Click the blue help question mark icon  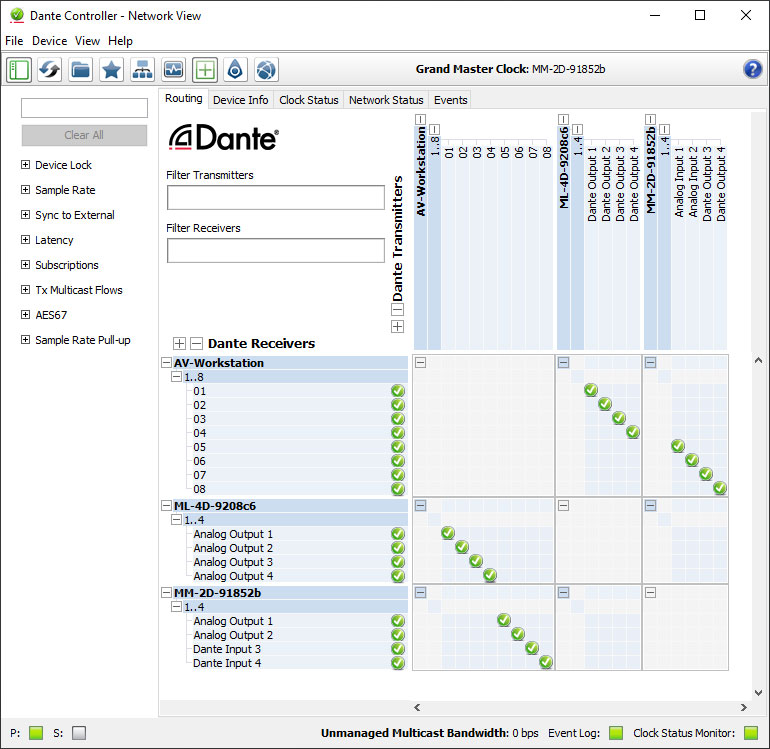pyautogui.click(x=753, y=69)
